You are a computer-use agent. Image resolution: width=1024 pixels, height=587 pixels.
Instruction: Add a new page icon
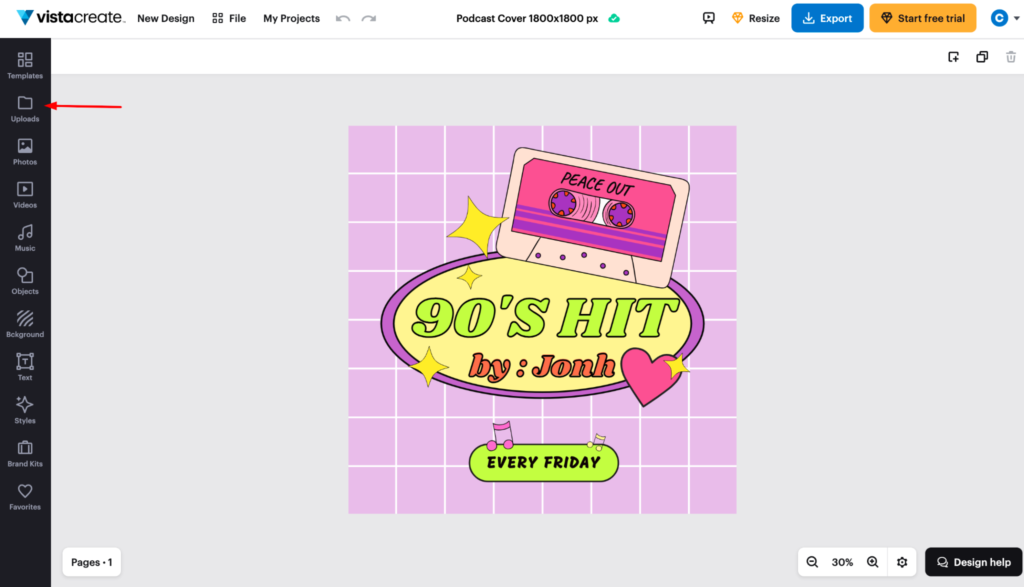[x=953, y=57]
